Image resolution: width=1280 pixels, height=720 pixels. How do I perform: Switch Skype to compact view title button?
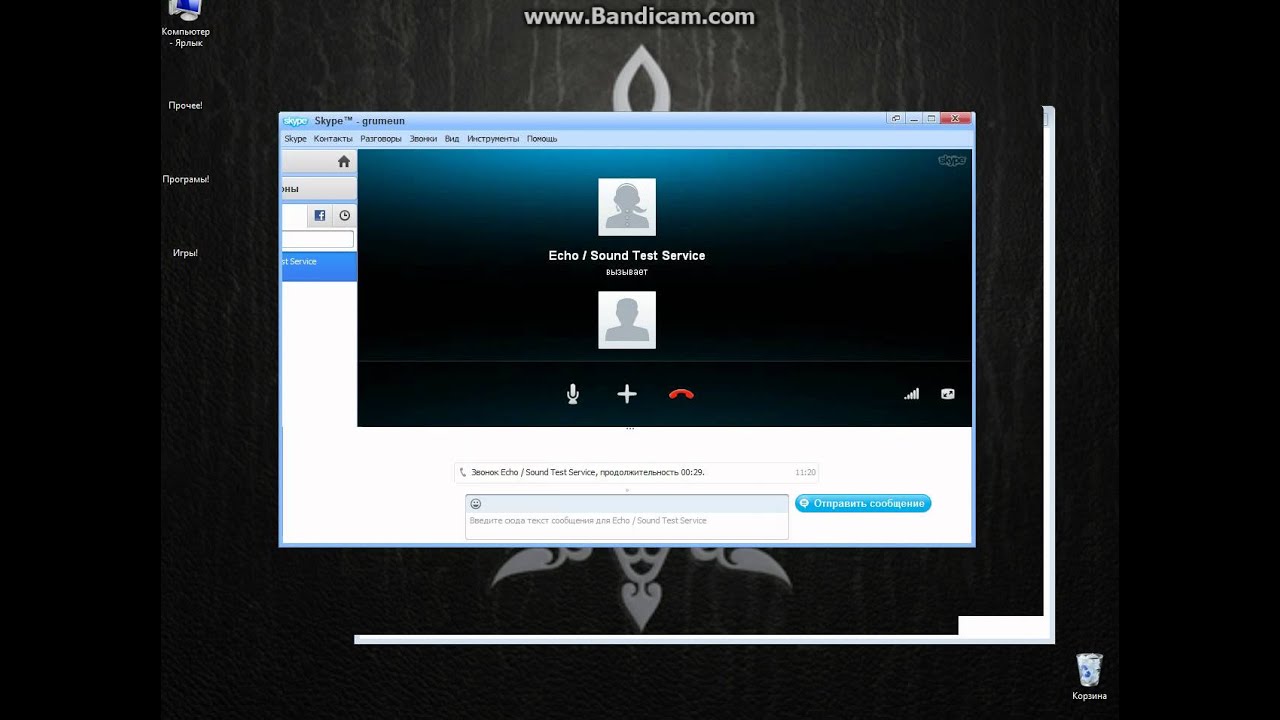(x=896, y=118)
